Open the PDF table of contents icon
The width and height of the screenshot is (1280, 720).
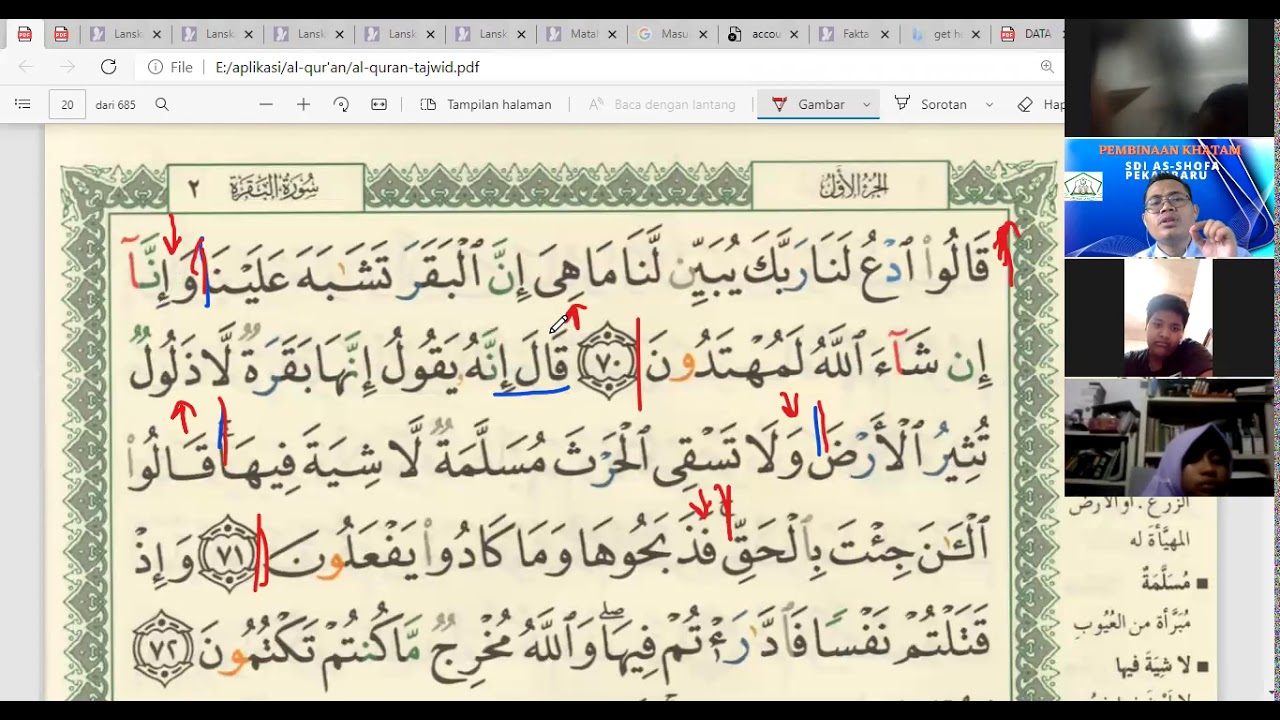click(23, 104)
